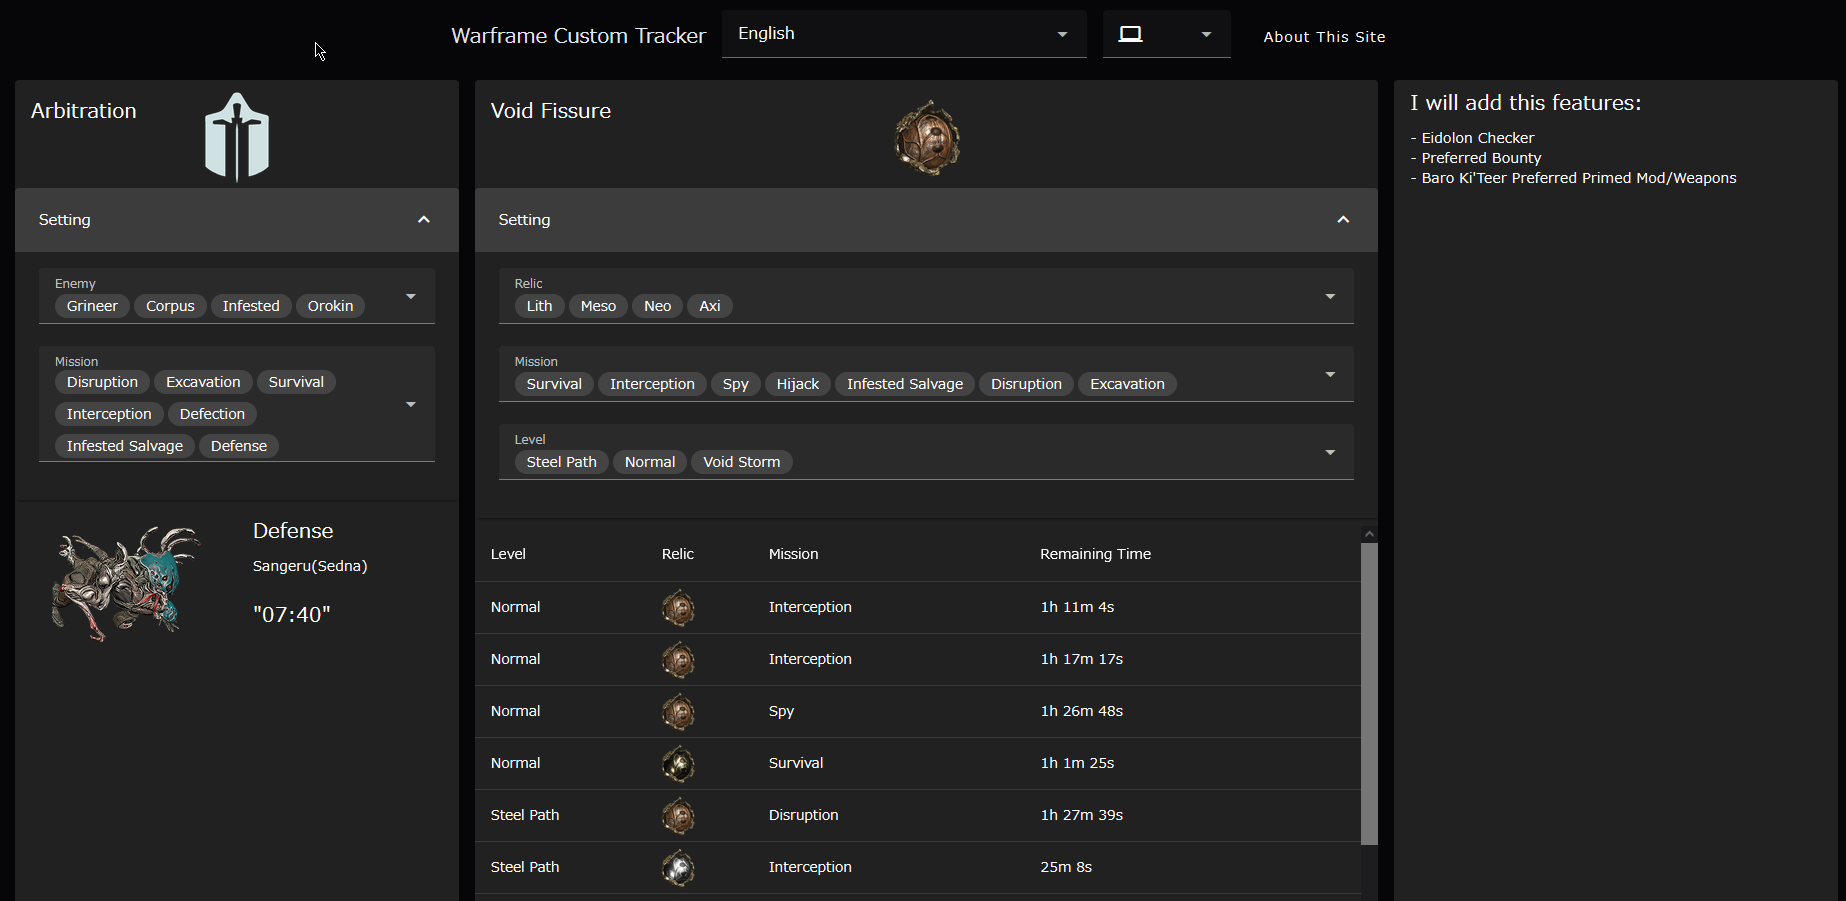Click the Void Fissure relic icon
The height and width of the screenshot is (901, 1846).
[x=927, y=138]
